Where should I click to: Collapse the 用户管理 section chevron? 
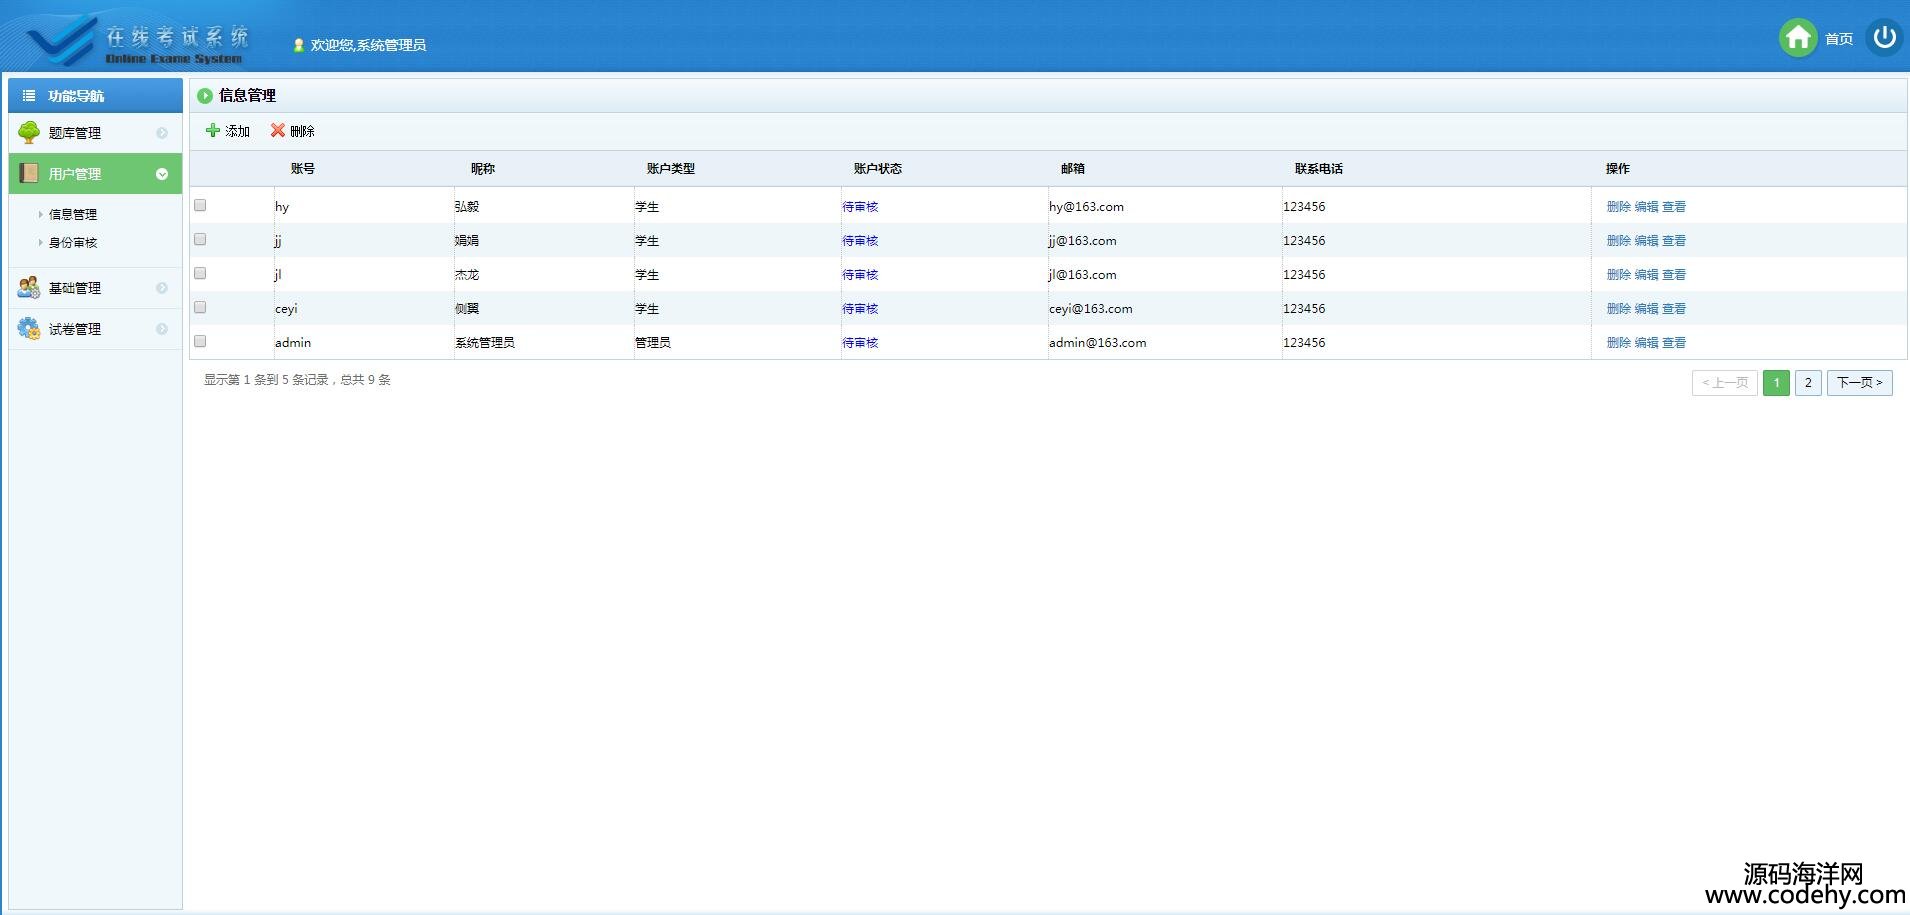click(x=162, y=174)
